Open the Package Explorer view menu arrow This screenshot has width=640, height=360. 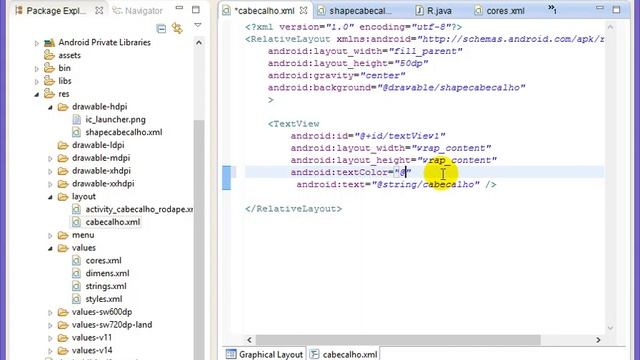tap(198, 25)
